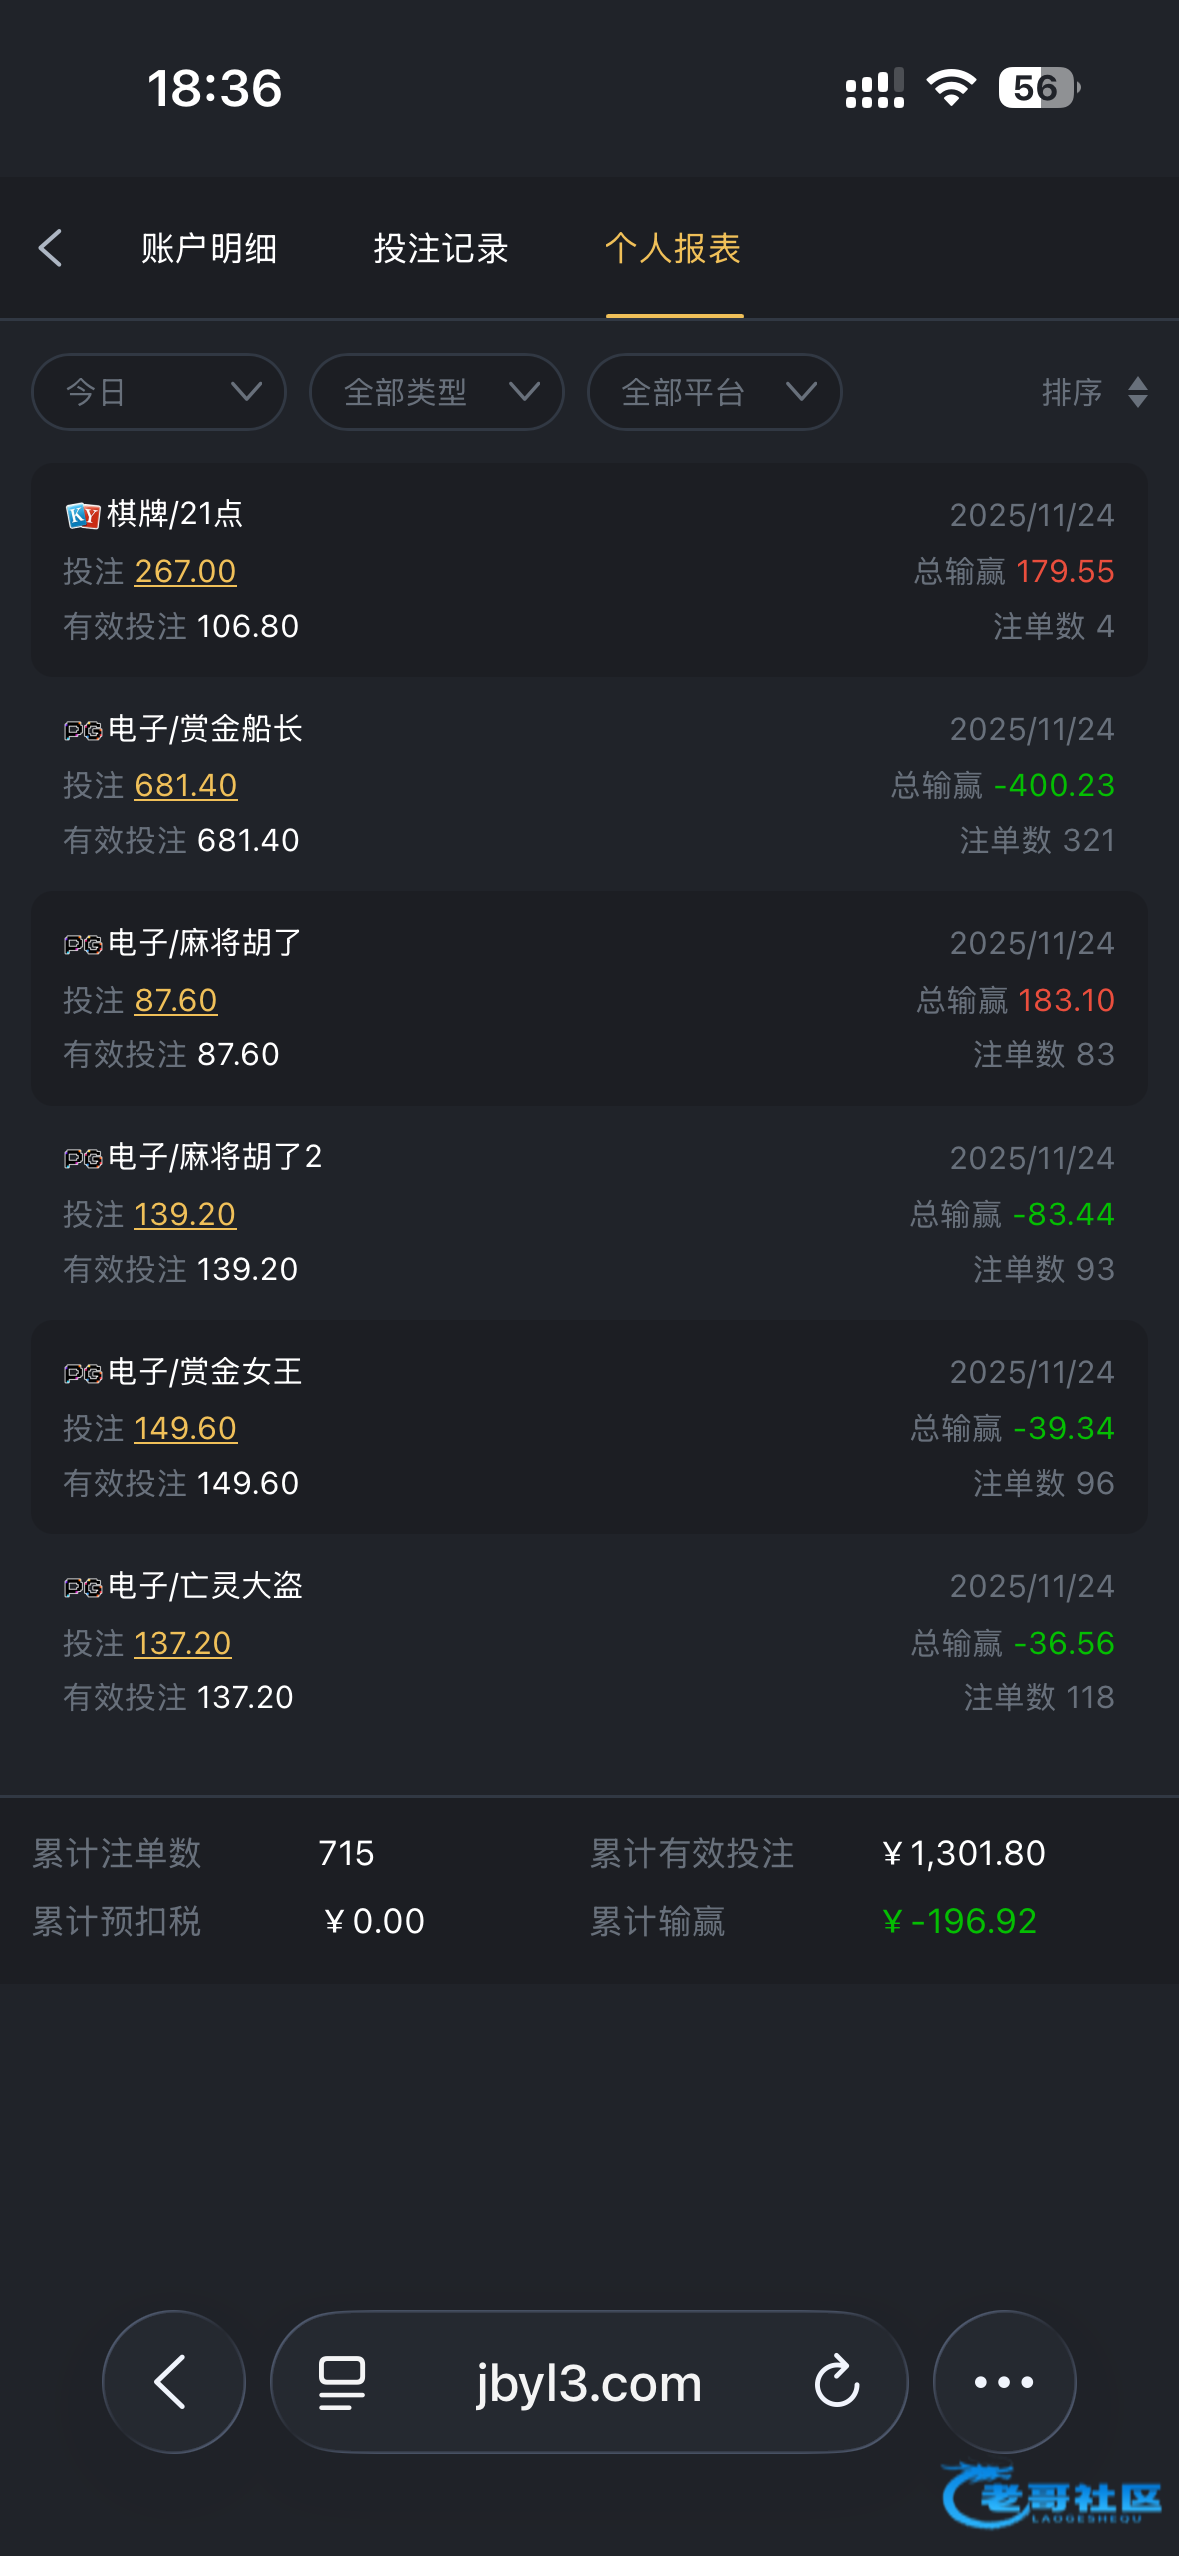Reload the page with refresh icon
1179x2556 pixels.
[x=837, y=2382]
